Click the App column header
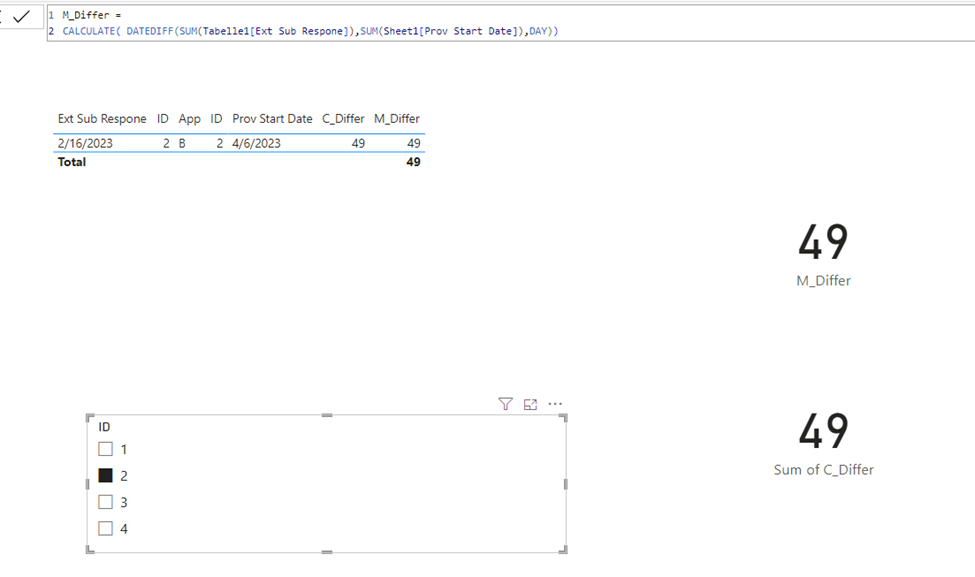Image resolution: width=975 pixels, height=577 pixels. [190, 119]
